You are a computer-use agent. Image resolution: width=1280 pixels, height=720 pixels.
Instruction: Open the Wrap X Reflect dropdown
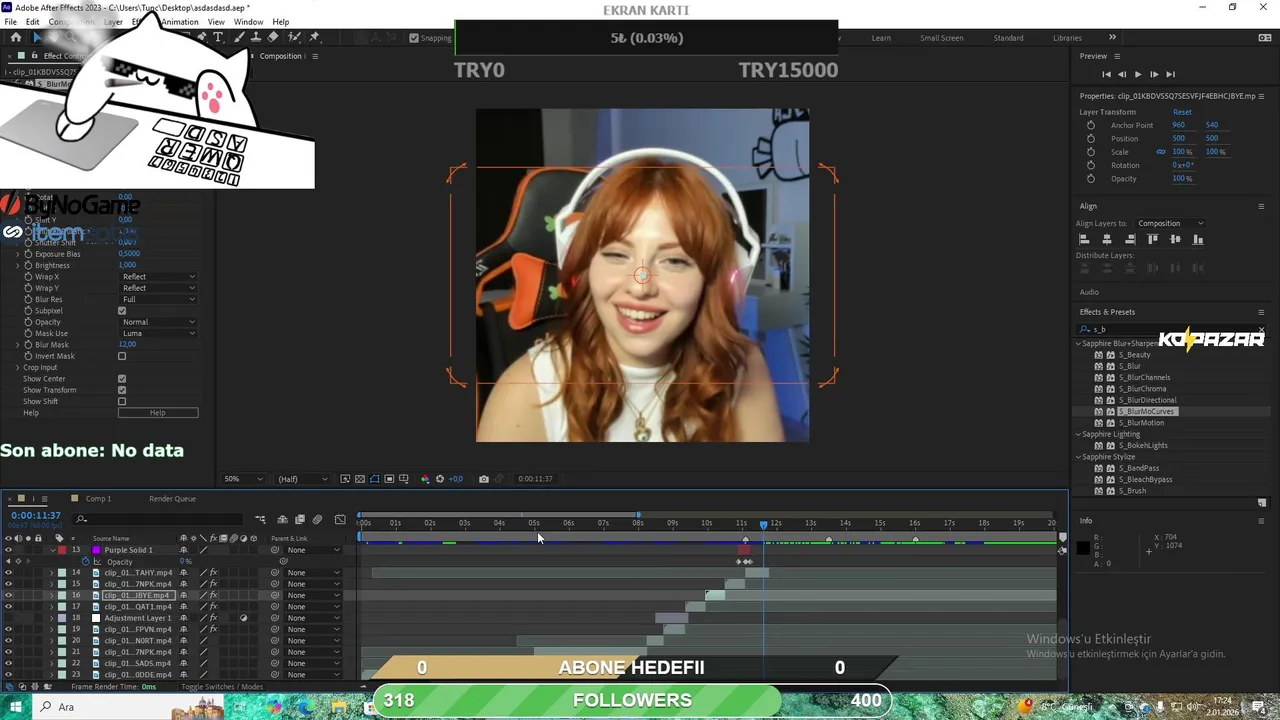click(x=158, y=277)
